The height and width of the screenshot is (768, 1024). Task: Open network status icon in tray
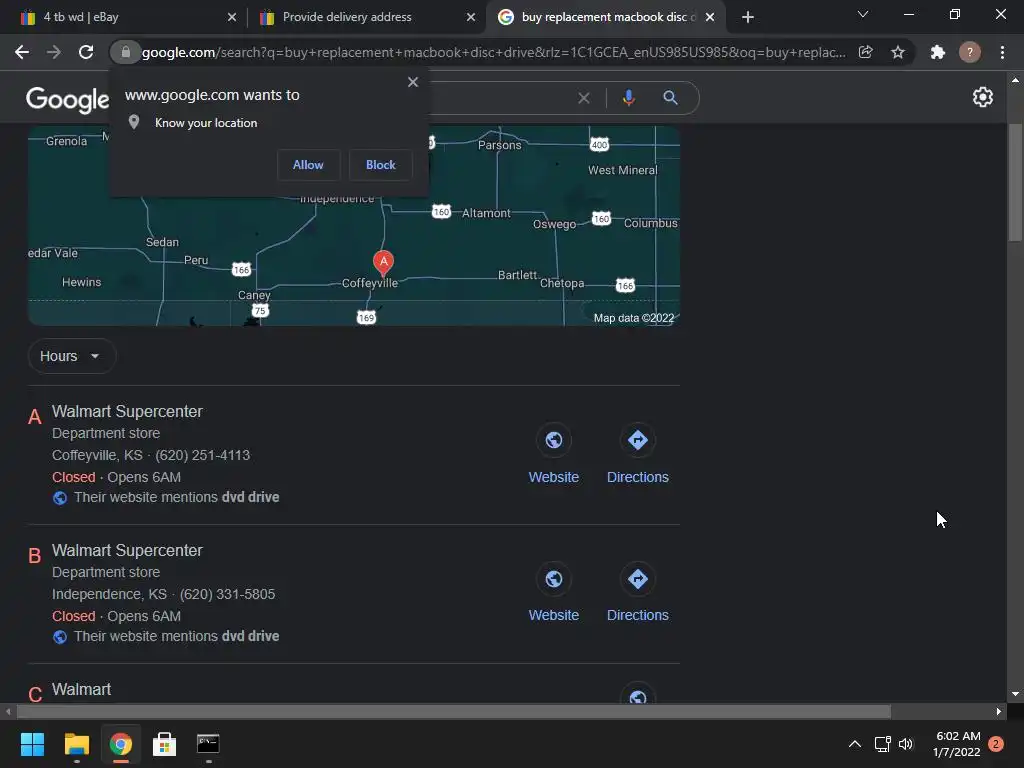(x=882, y=744)
